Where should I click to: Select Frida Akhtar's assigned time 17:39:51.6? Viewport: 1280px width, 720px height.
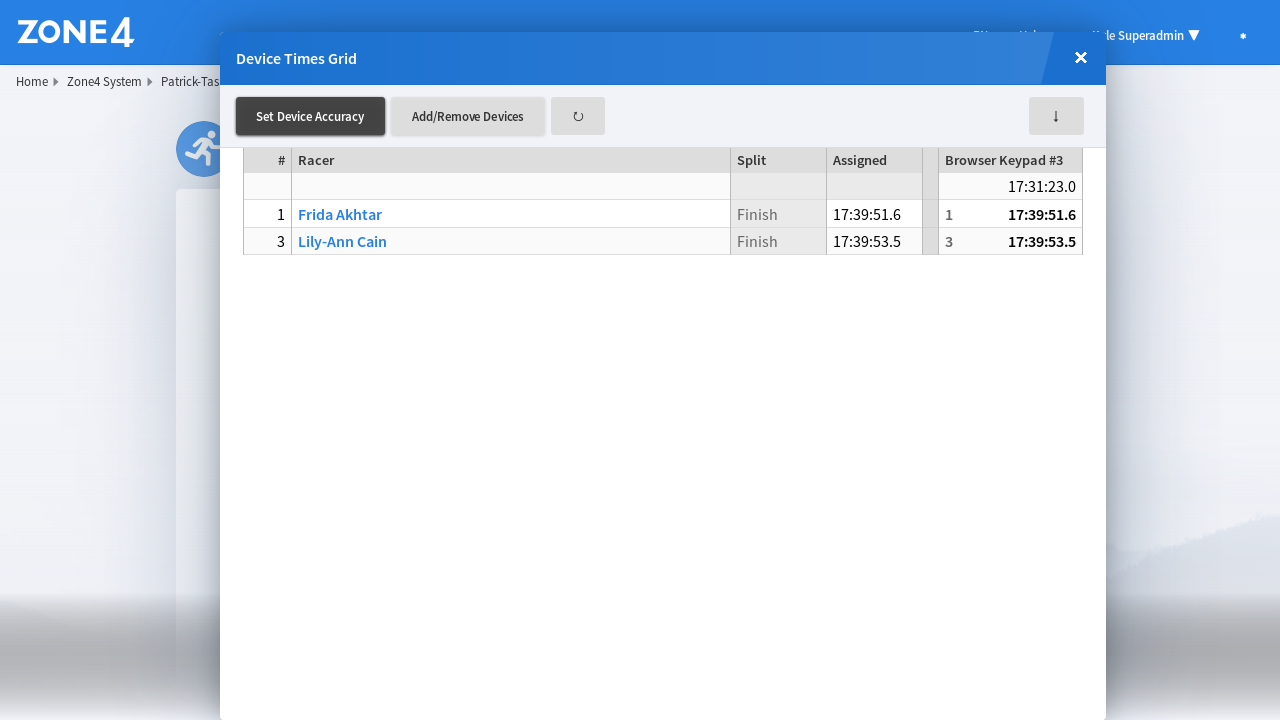point(866,214)
